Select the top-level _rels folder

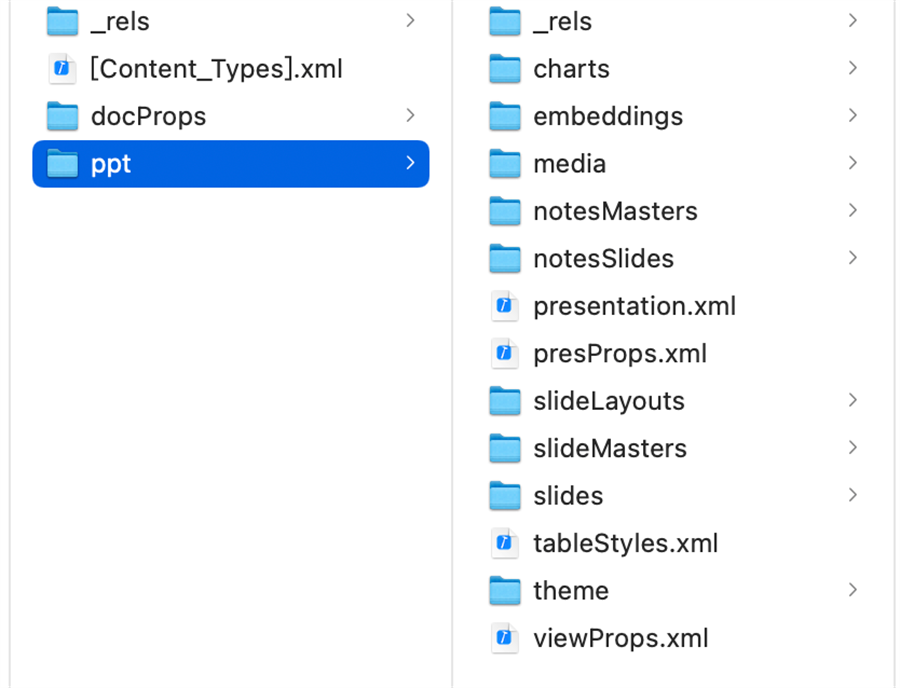[x=120, y=21]
